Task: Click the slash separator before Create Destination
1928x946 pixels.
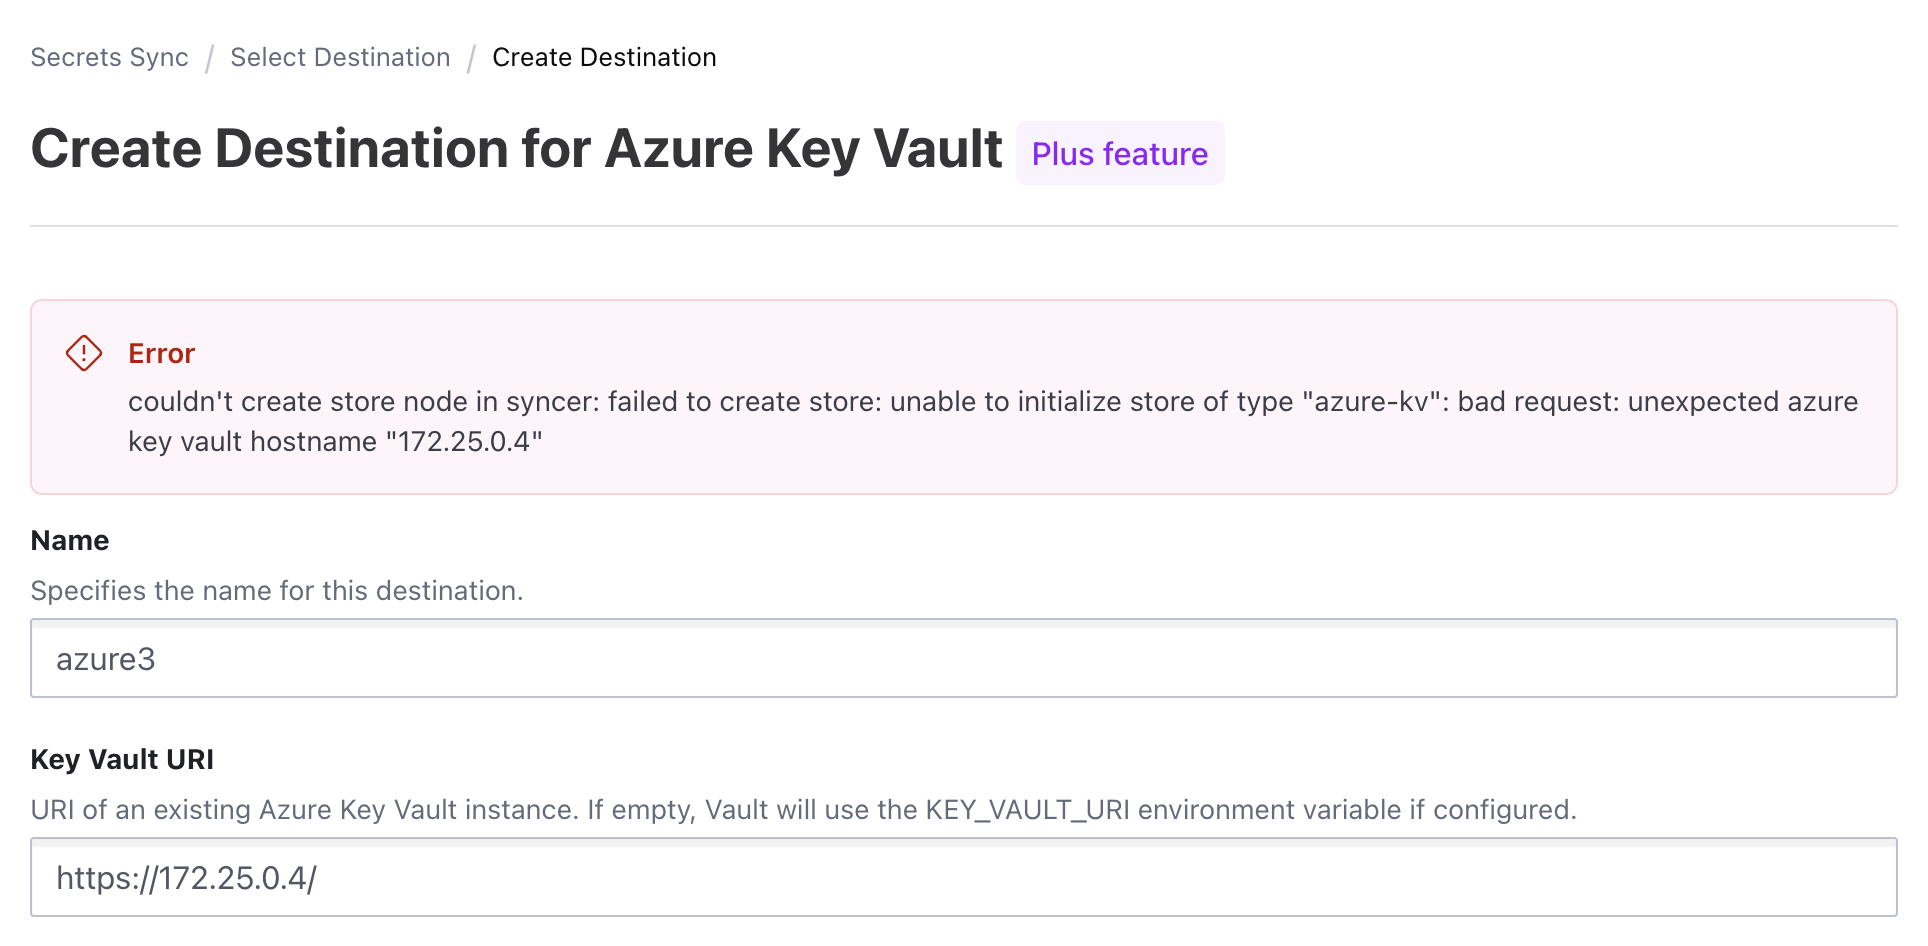Action: tap(471, 58)
